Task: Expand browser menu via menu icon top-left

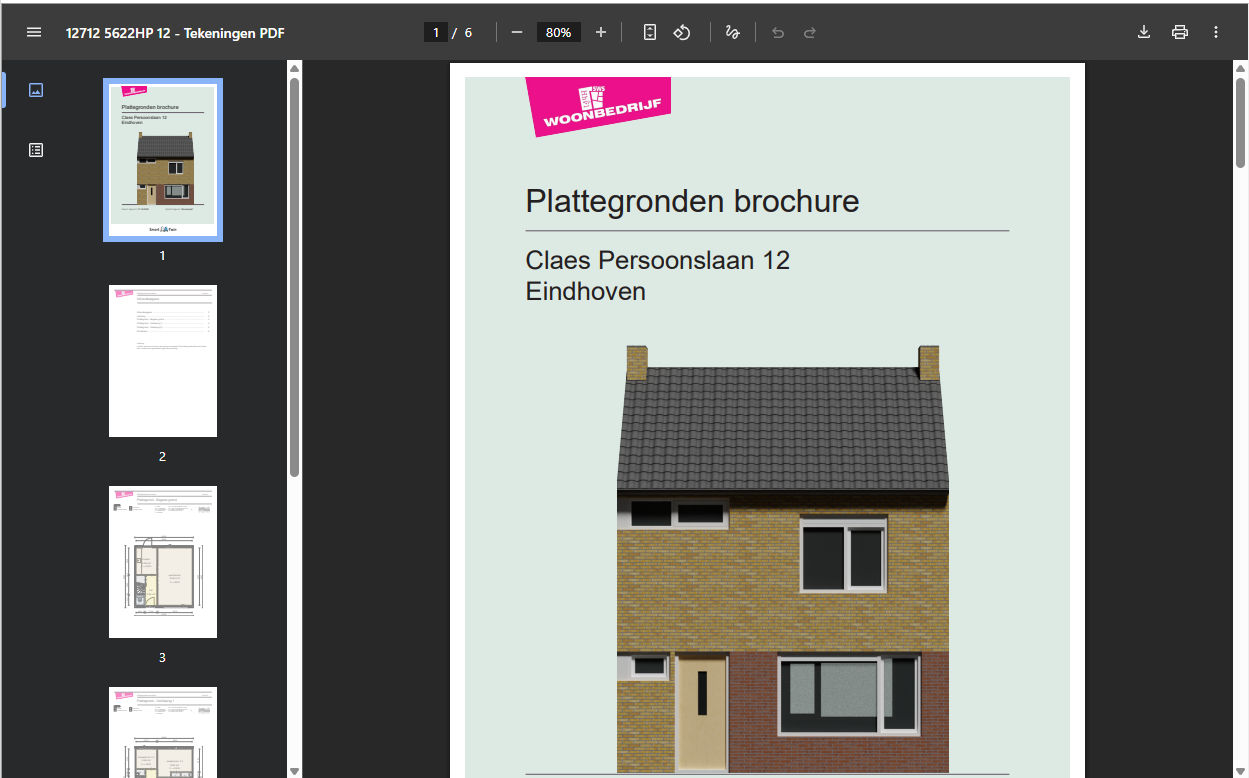Action: click(33, 31)
